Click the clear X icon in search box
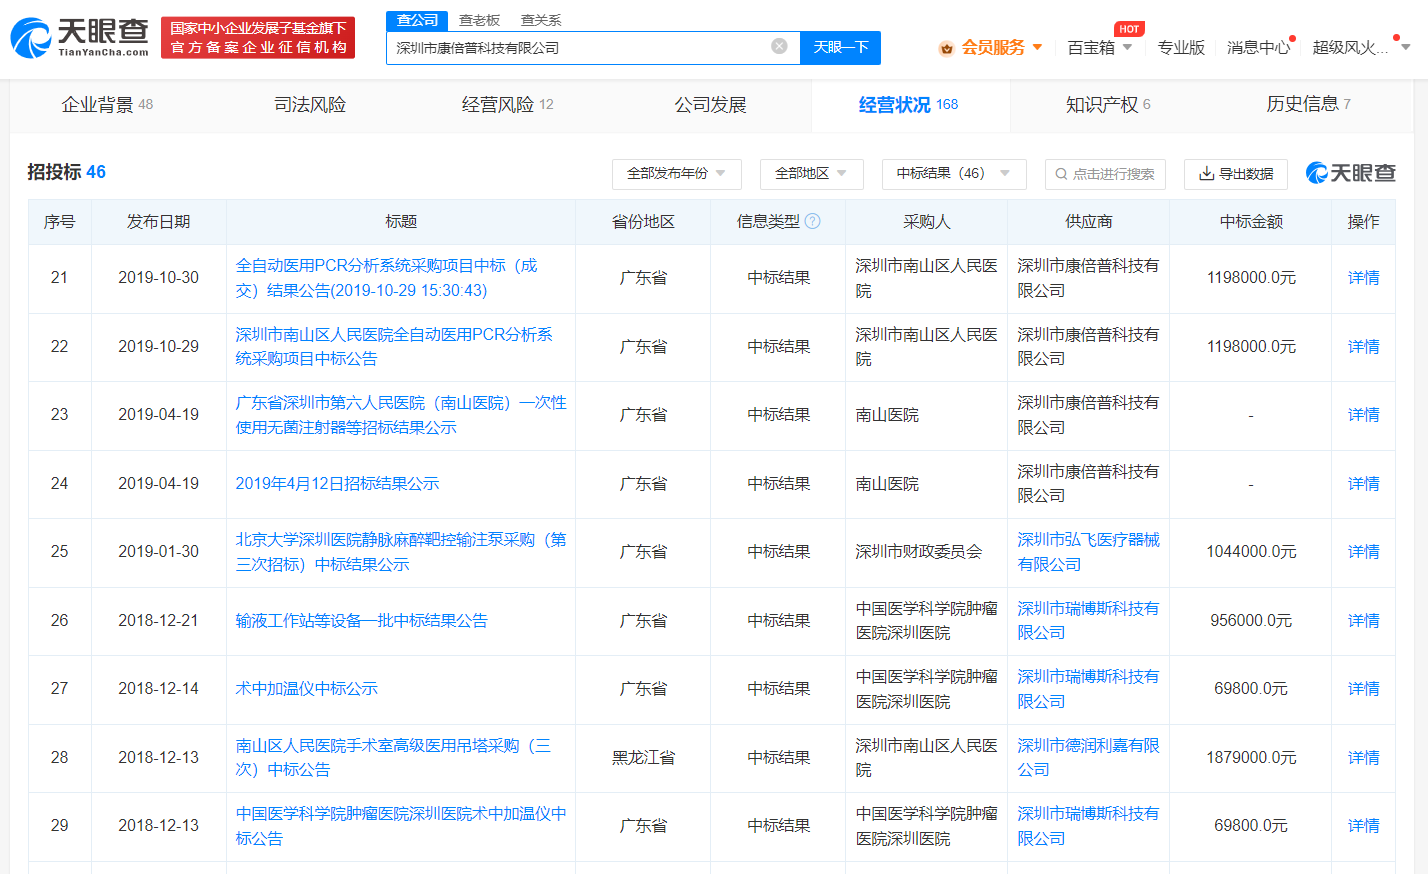This screenshot has width=1428, height=874. click(779, 46)
